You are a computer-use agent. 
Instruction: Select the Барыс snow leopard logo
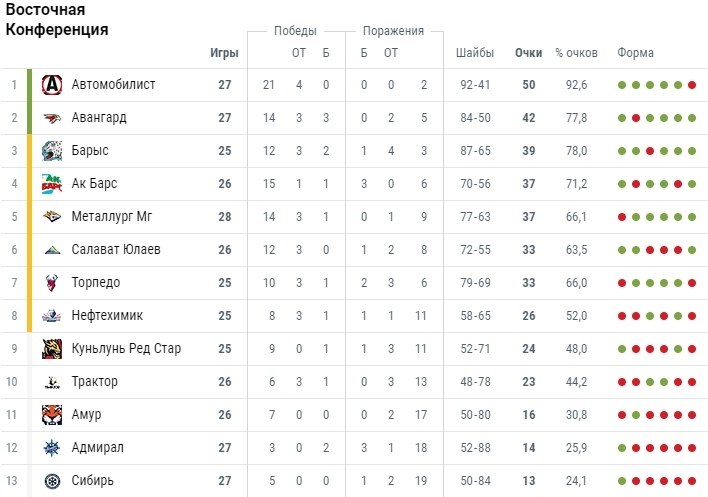coord(51,151)
